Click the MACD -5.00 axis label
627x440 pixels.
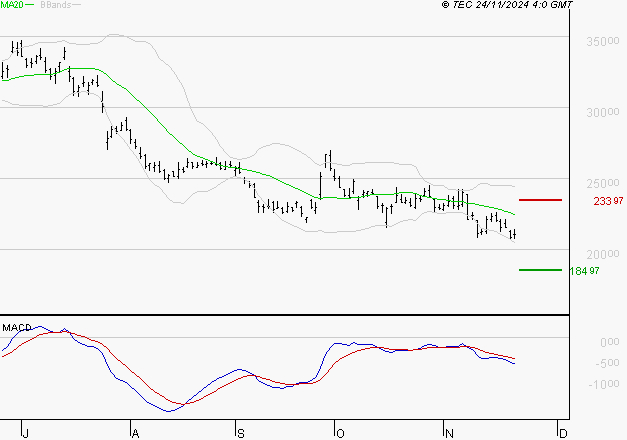607,363
